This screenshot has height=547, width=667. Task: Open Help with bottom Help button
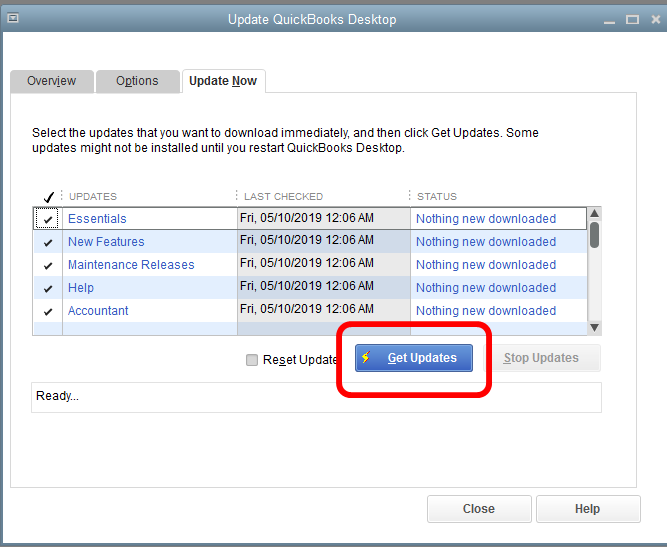point(588,509)
